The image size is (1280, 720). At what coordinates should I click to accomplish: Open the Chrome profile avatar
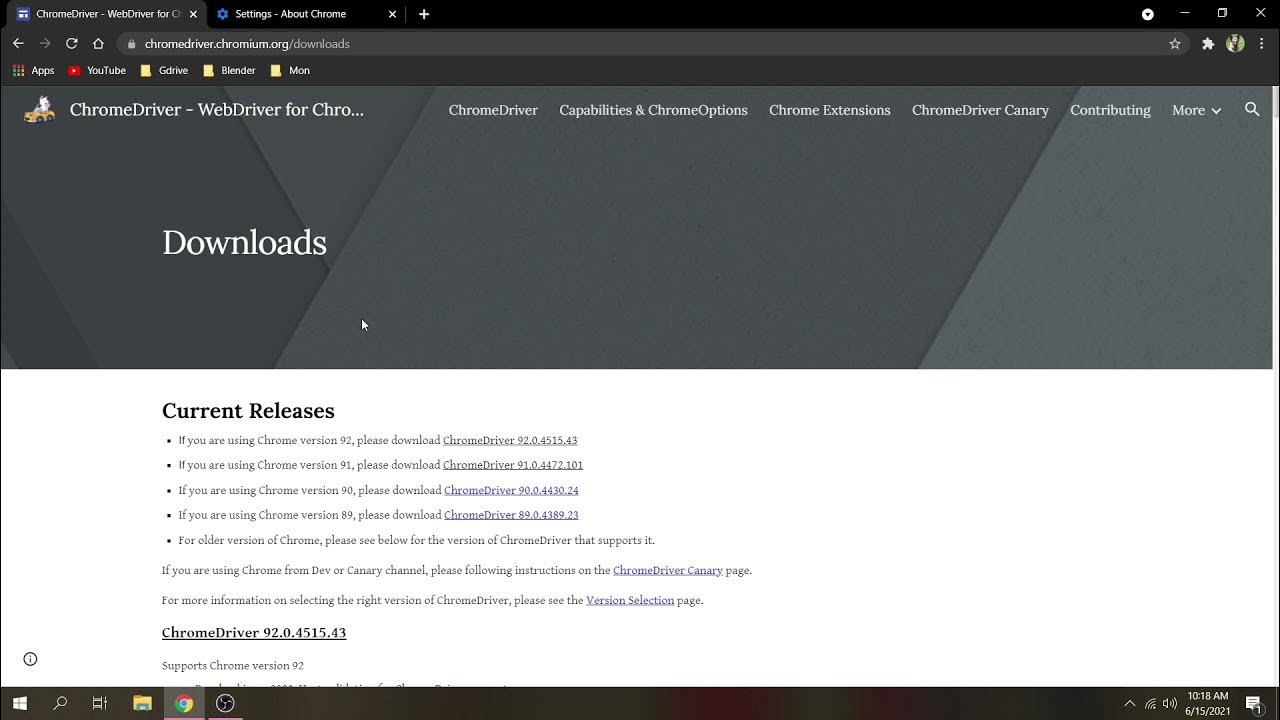pyautogui.click(x=1236, y=44)
